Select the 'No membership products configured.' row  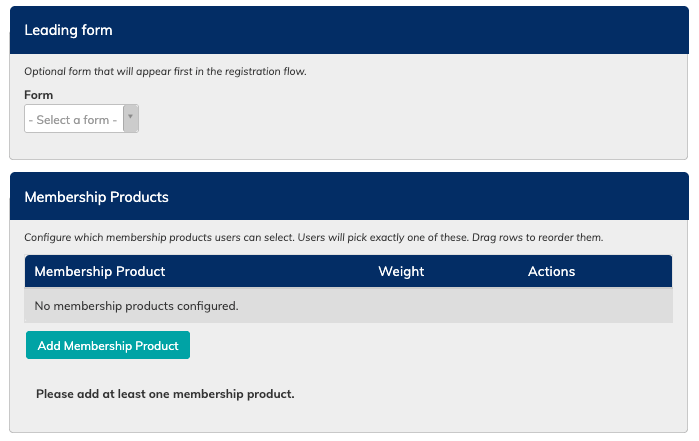click(349, 306)
